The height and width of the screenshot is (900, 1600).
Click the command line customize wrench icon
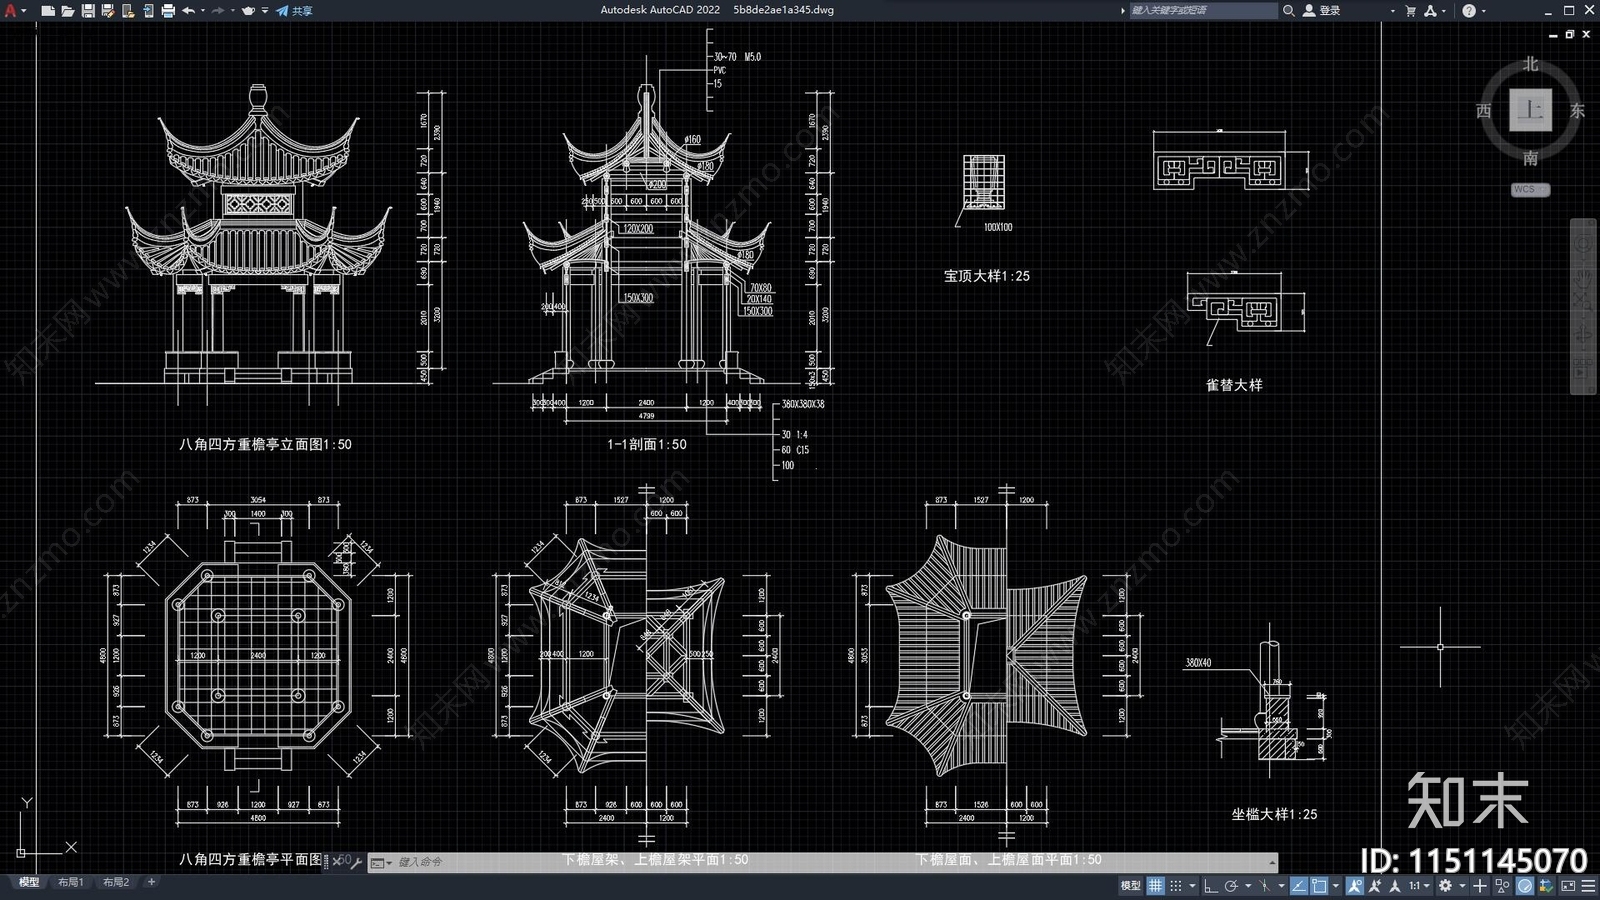pyautogui.click(x=356, y=862)
